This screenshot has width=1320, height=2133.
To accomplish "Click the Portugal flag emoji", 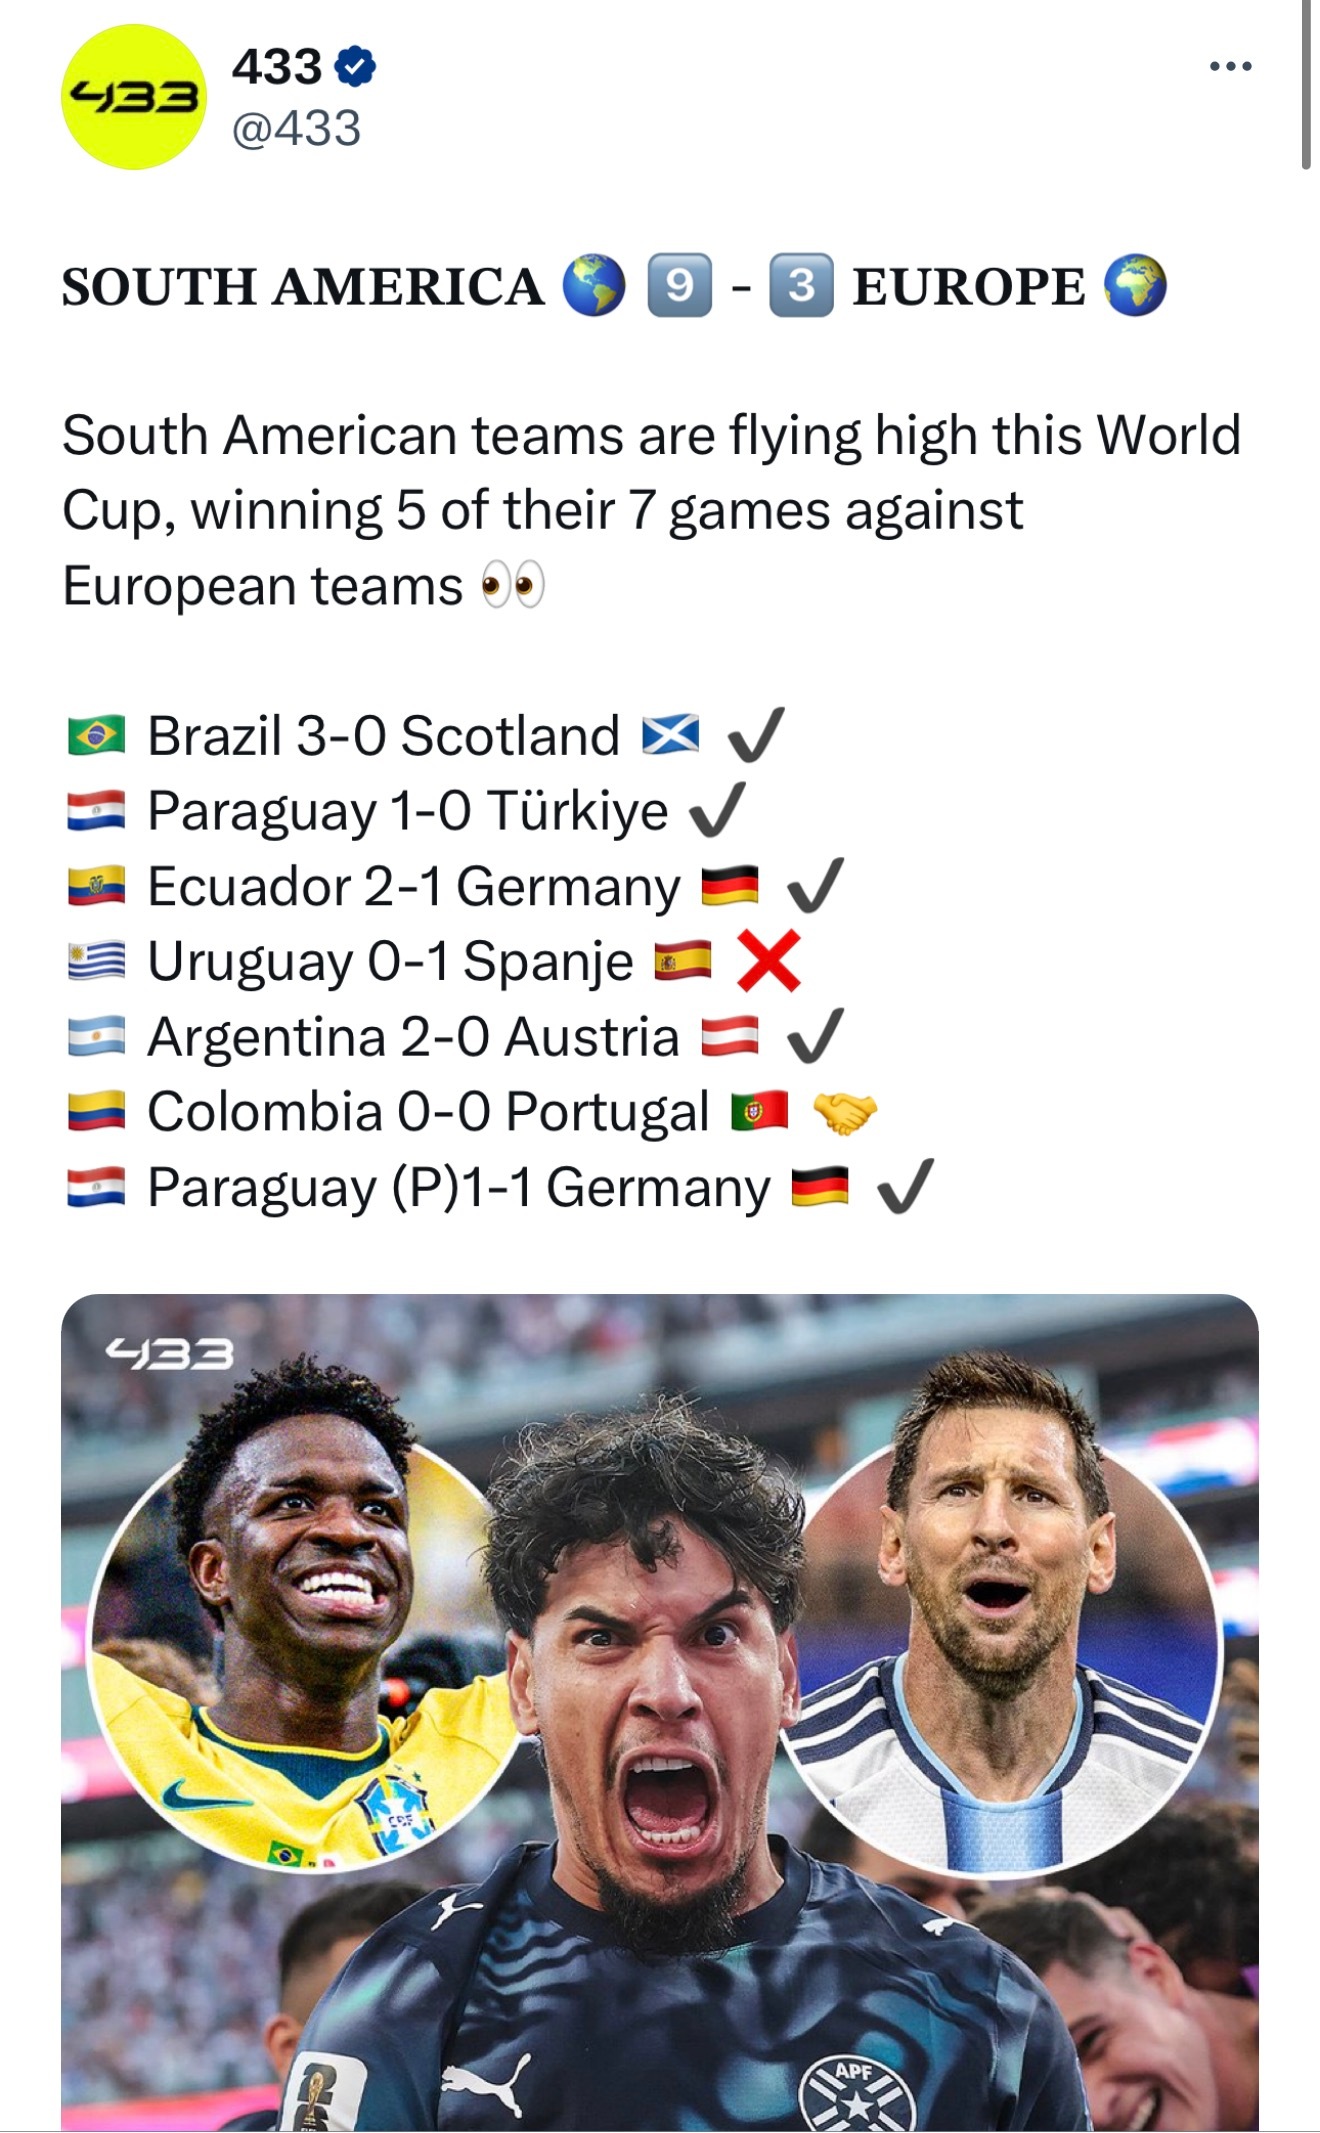I will 760,1112.
